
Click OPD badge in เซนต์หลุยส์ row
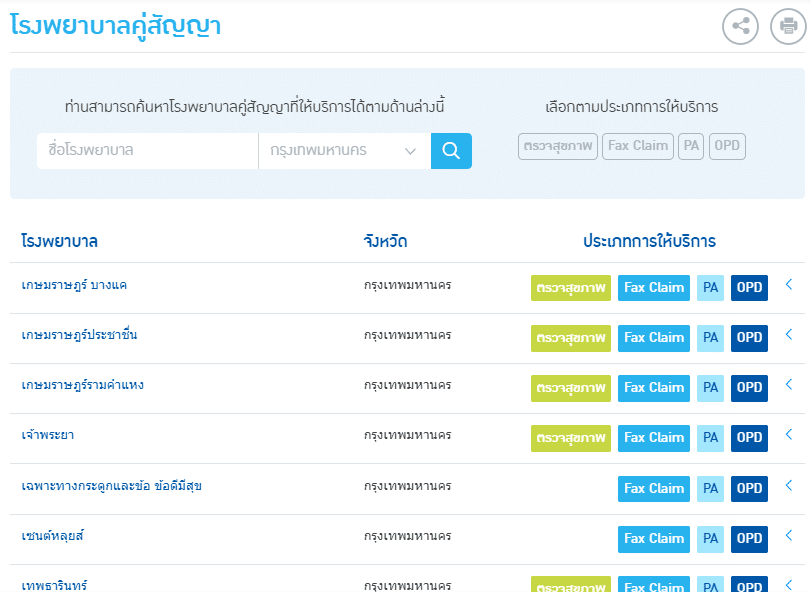749,539
